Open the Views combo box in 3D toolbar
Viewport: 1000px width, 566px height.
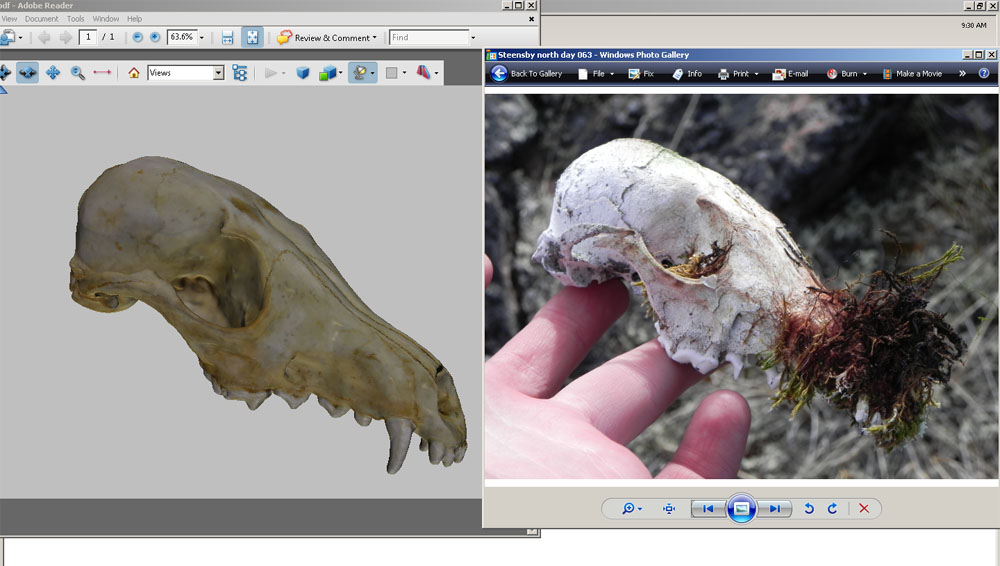pyautogui.click(x=186, y=73)
